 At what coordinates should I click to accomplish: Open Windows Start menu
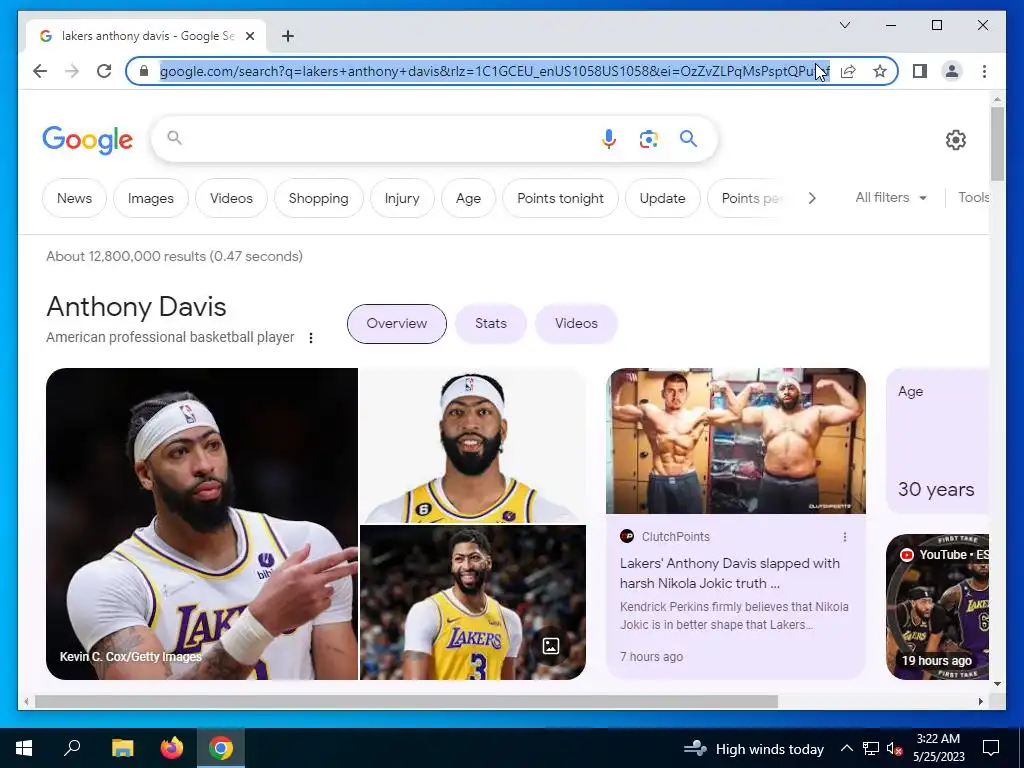tap(24, 748)
